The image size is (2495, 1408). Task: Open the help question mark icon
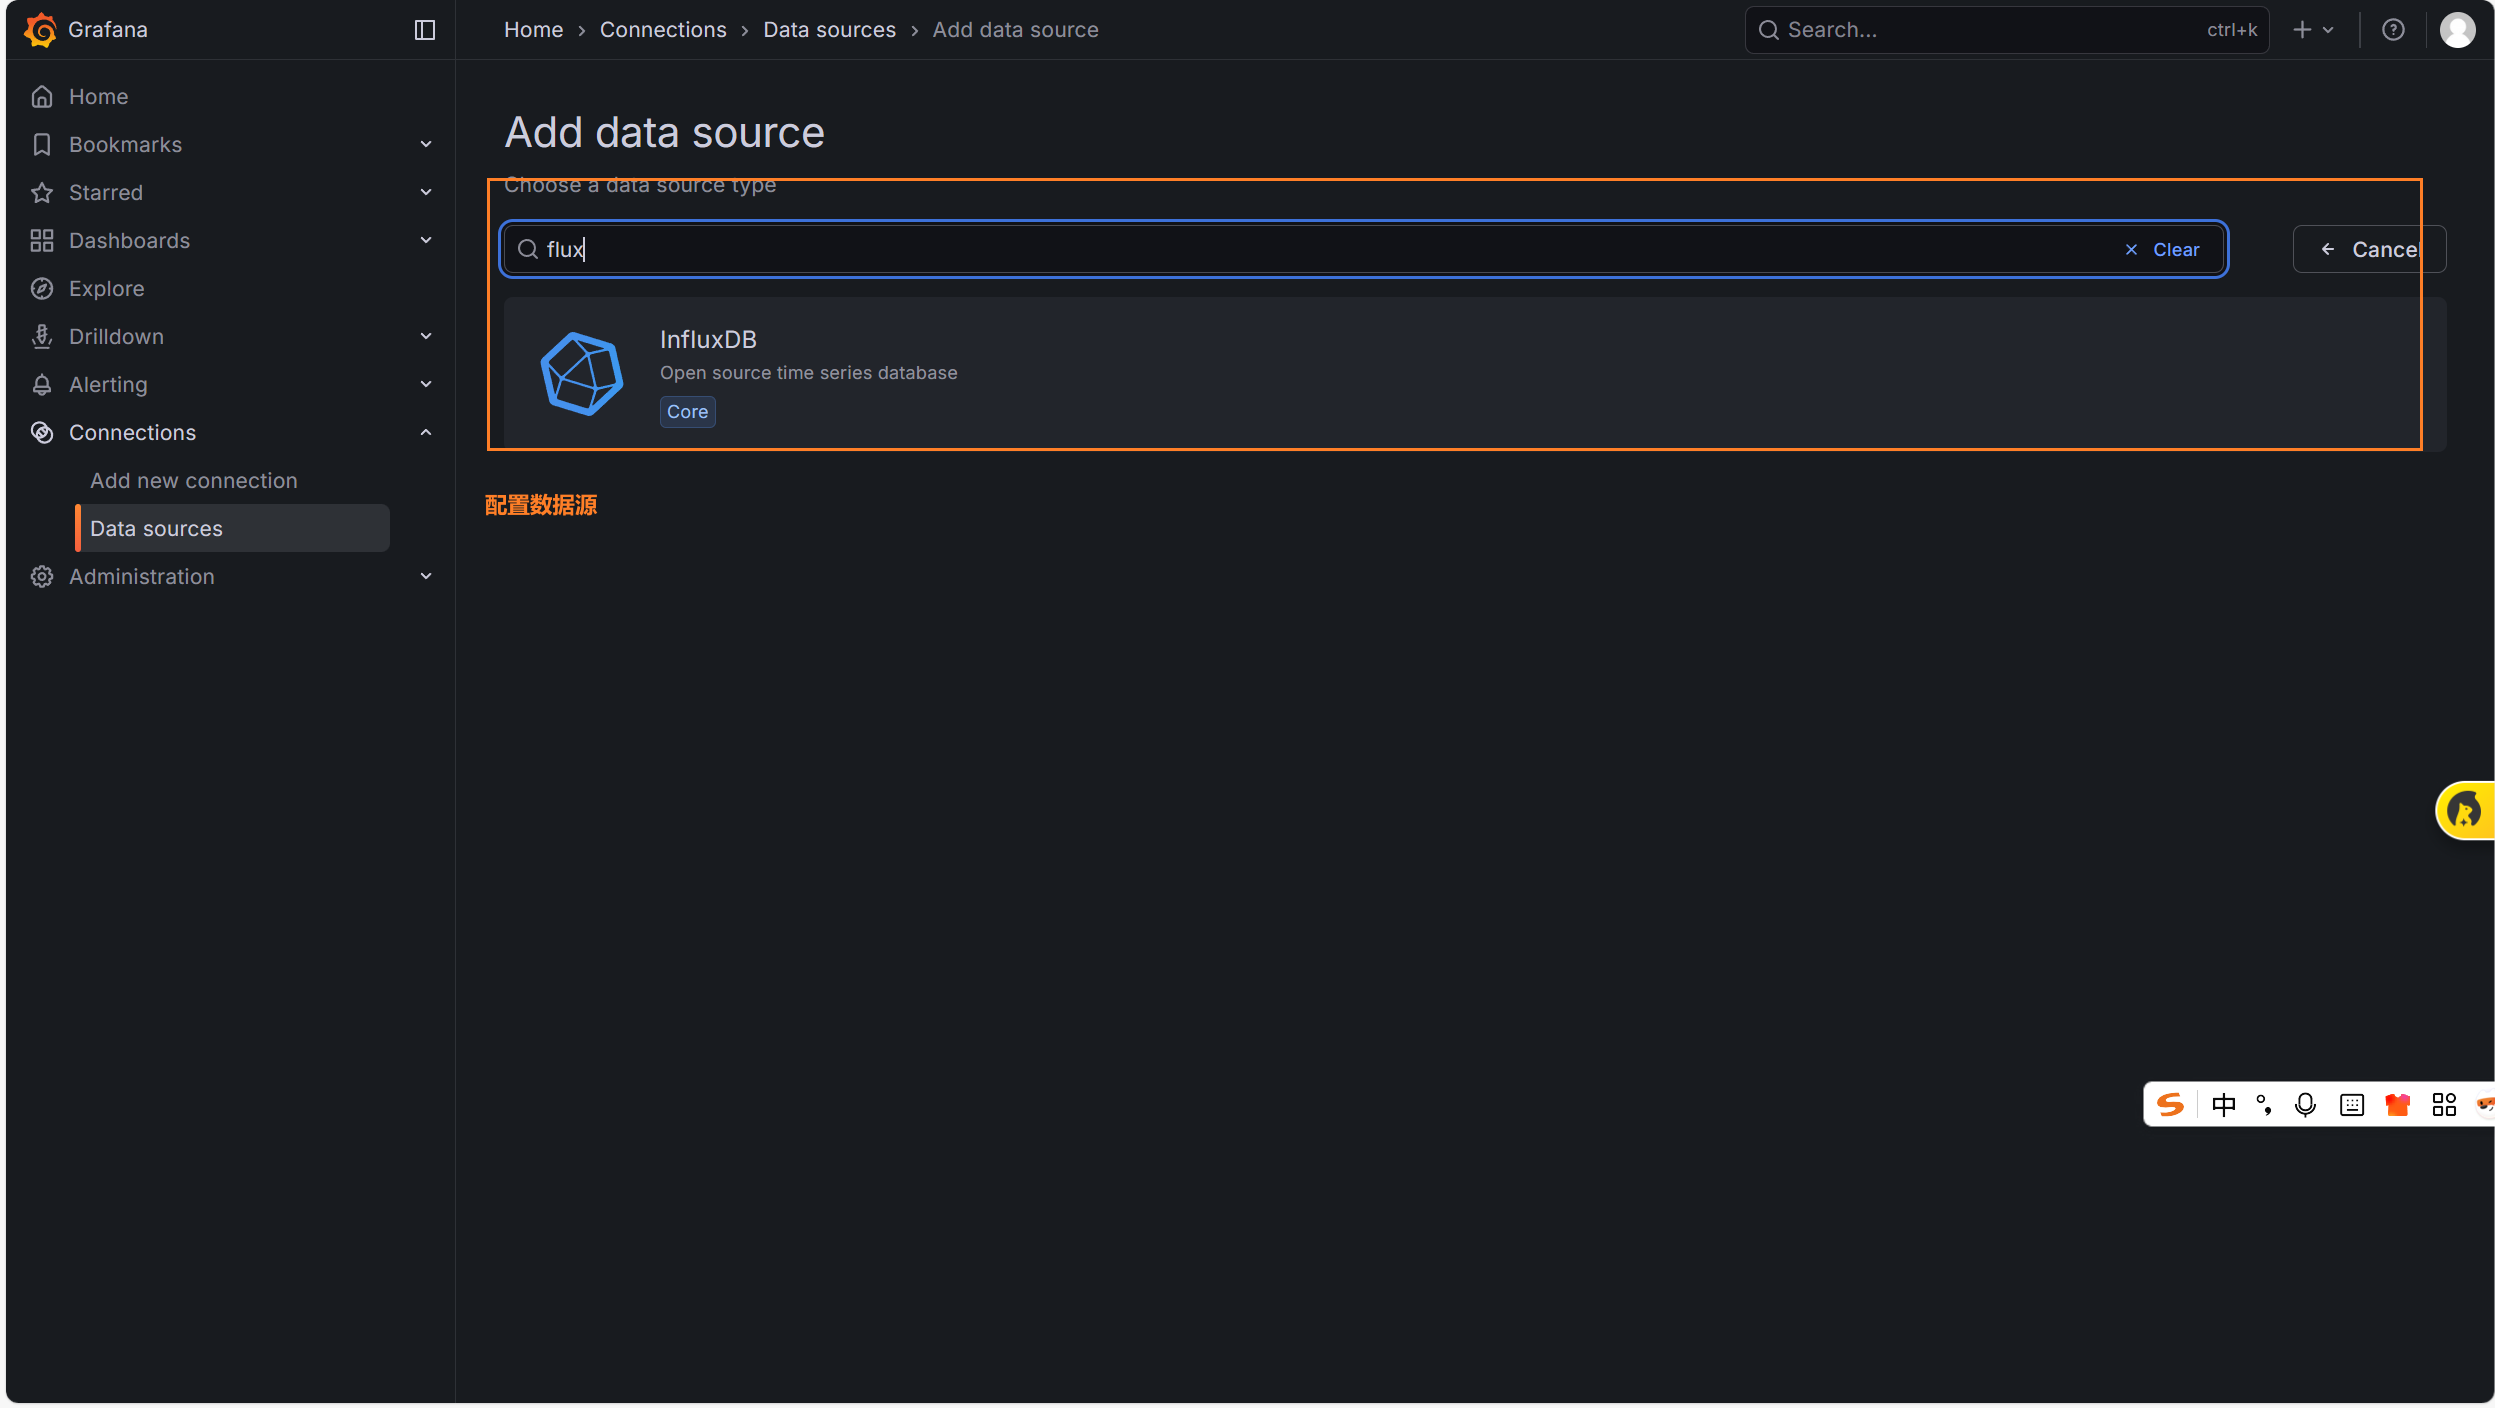2392,30
